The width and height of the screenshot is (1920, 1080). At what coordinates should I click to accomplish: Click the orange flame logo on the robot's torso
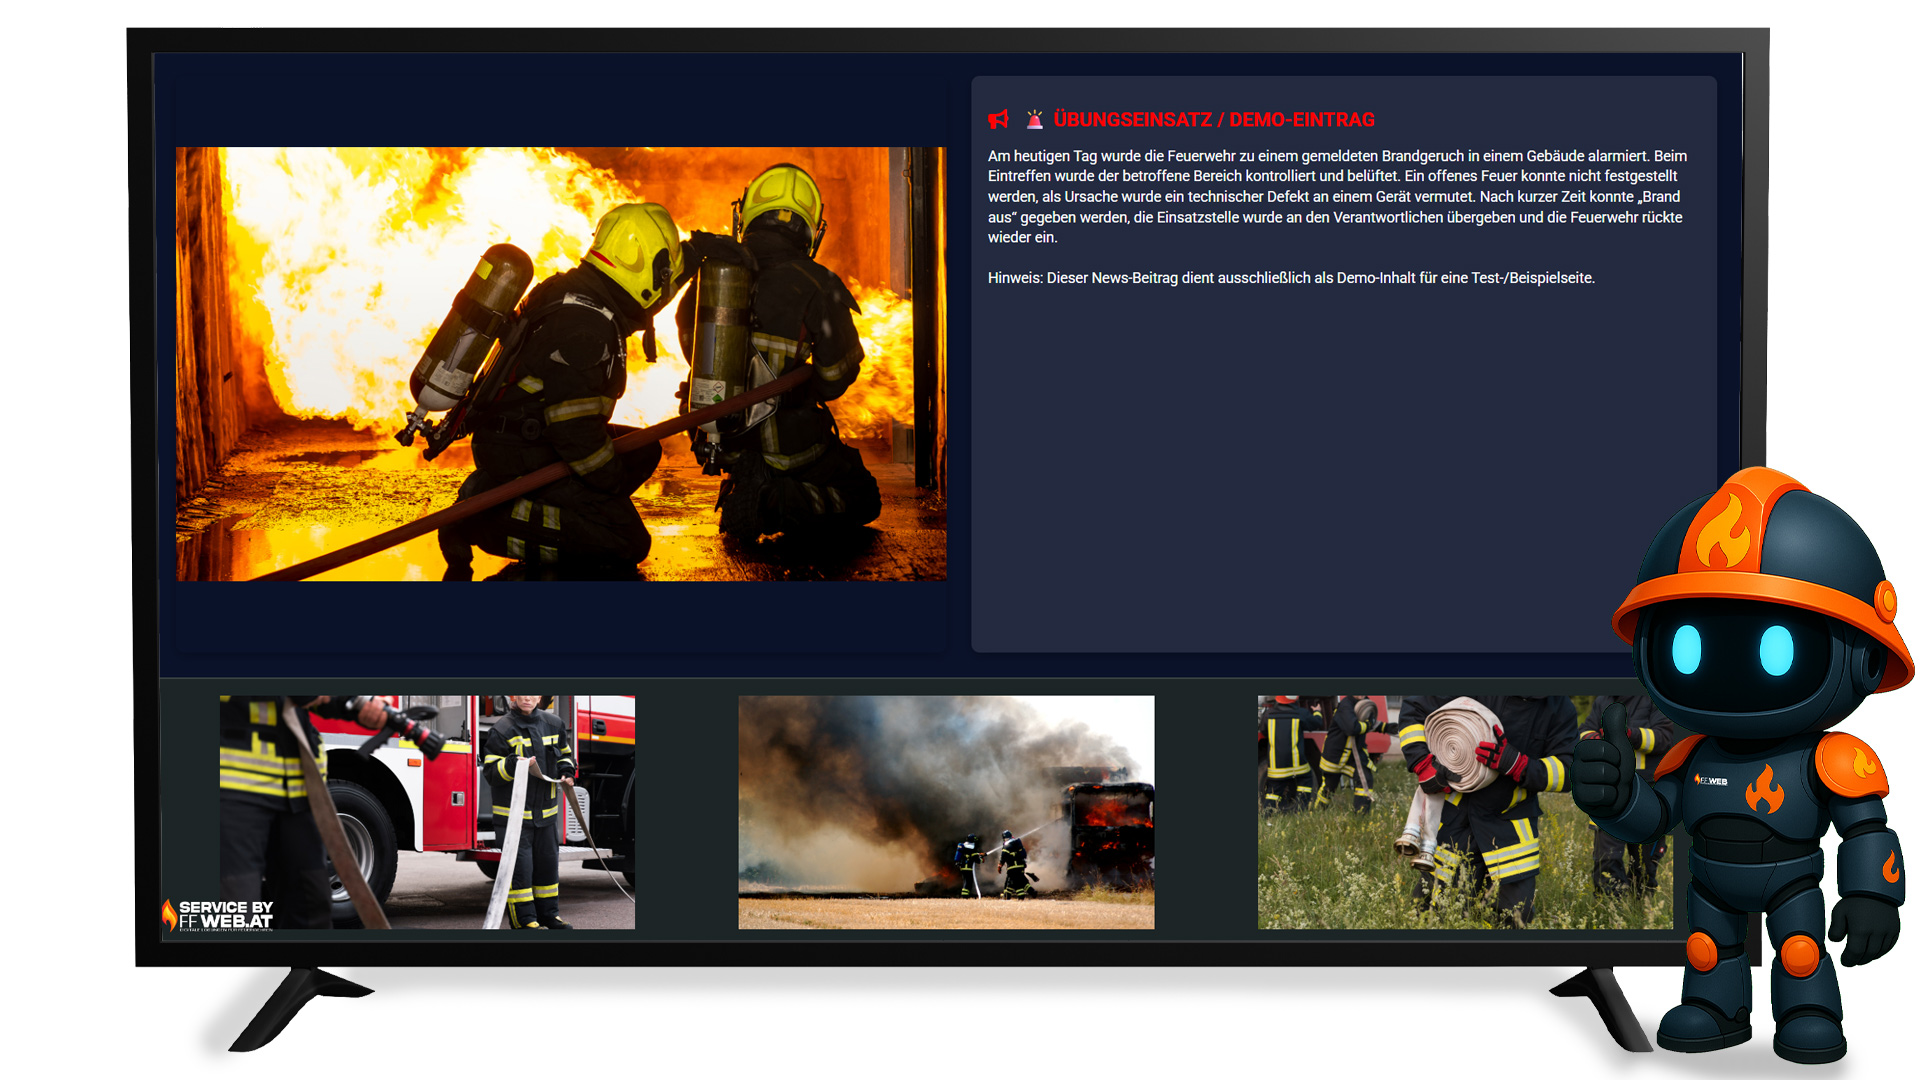1765,790
